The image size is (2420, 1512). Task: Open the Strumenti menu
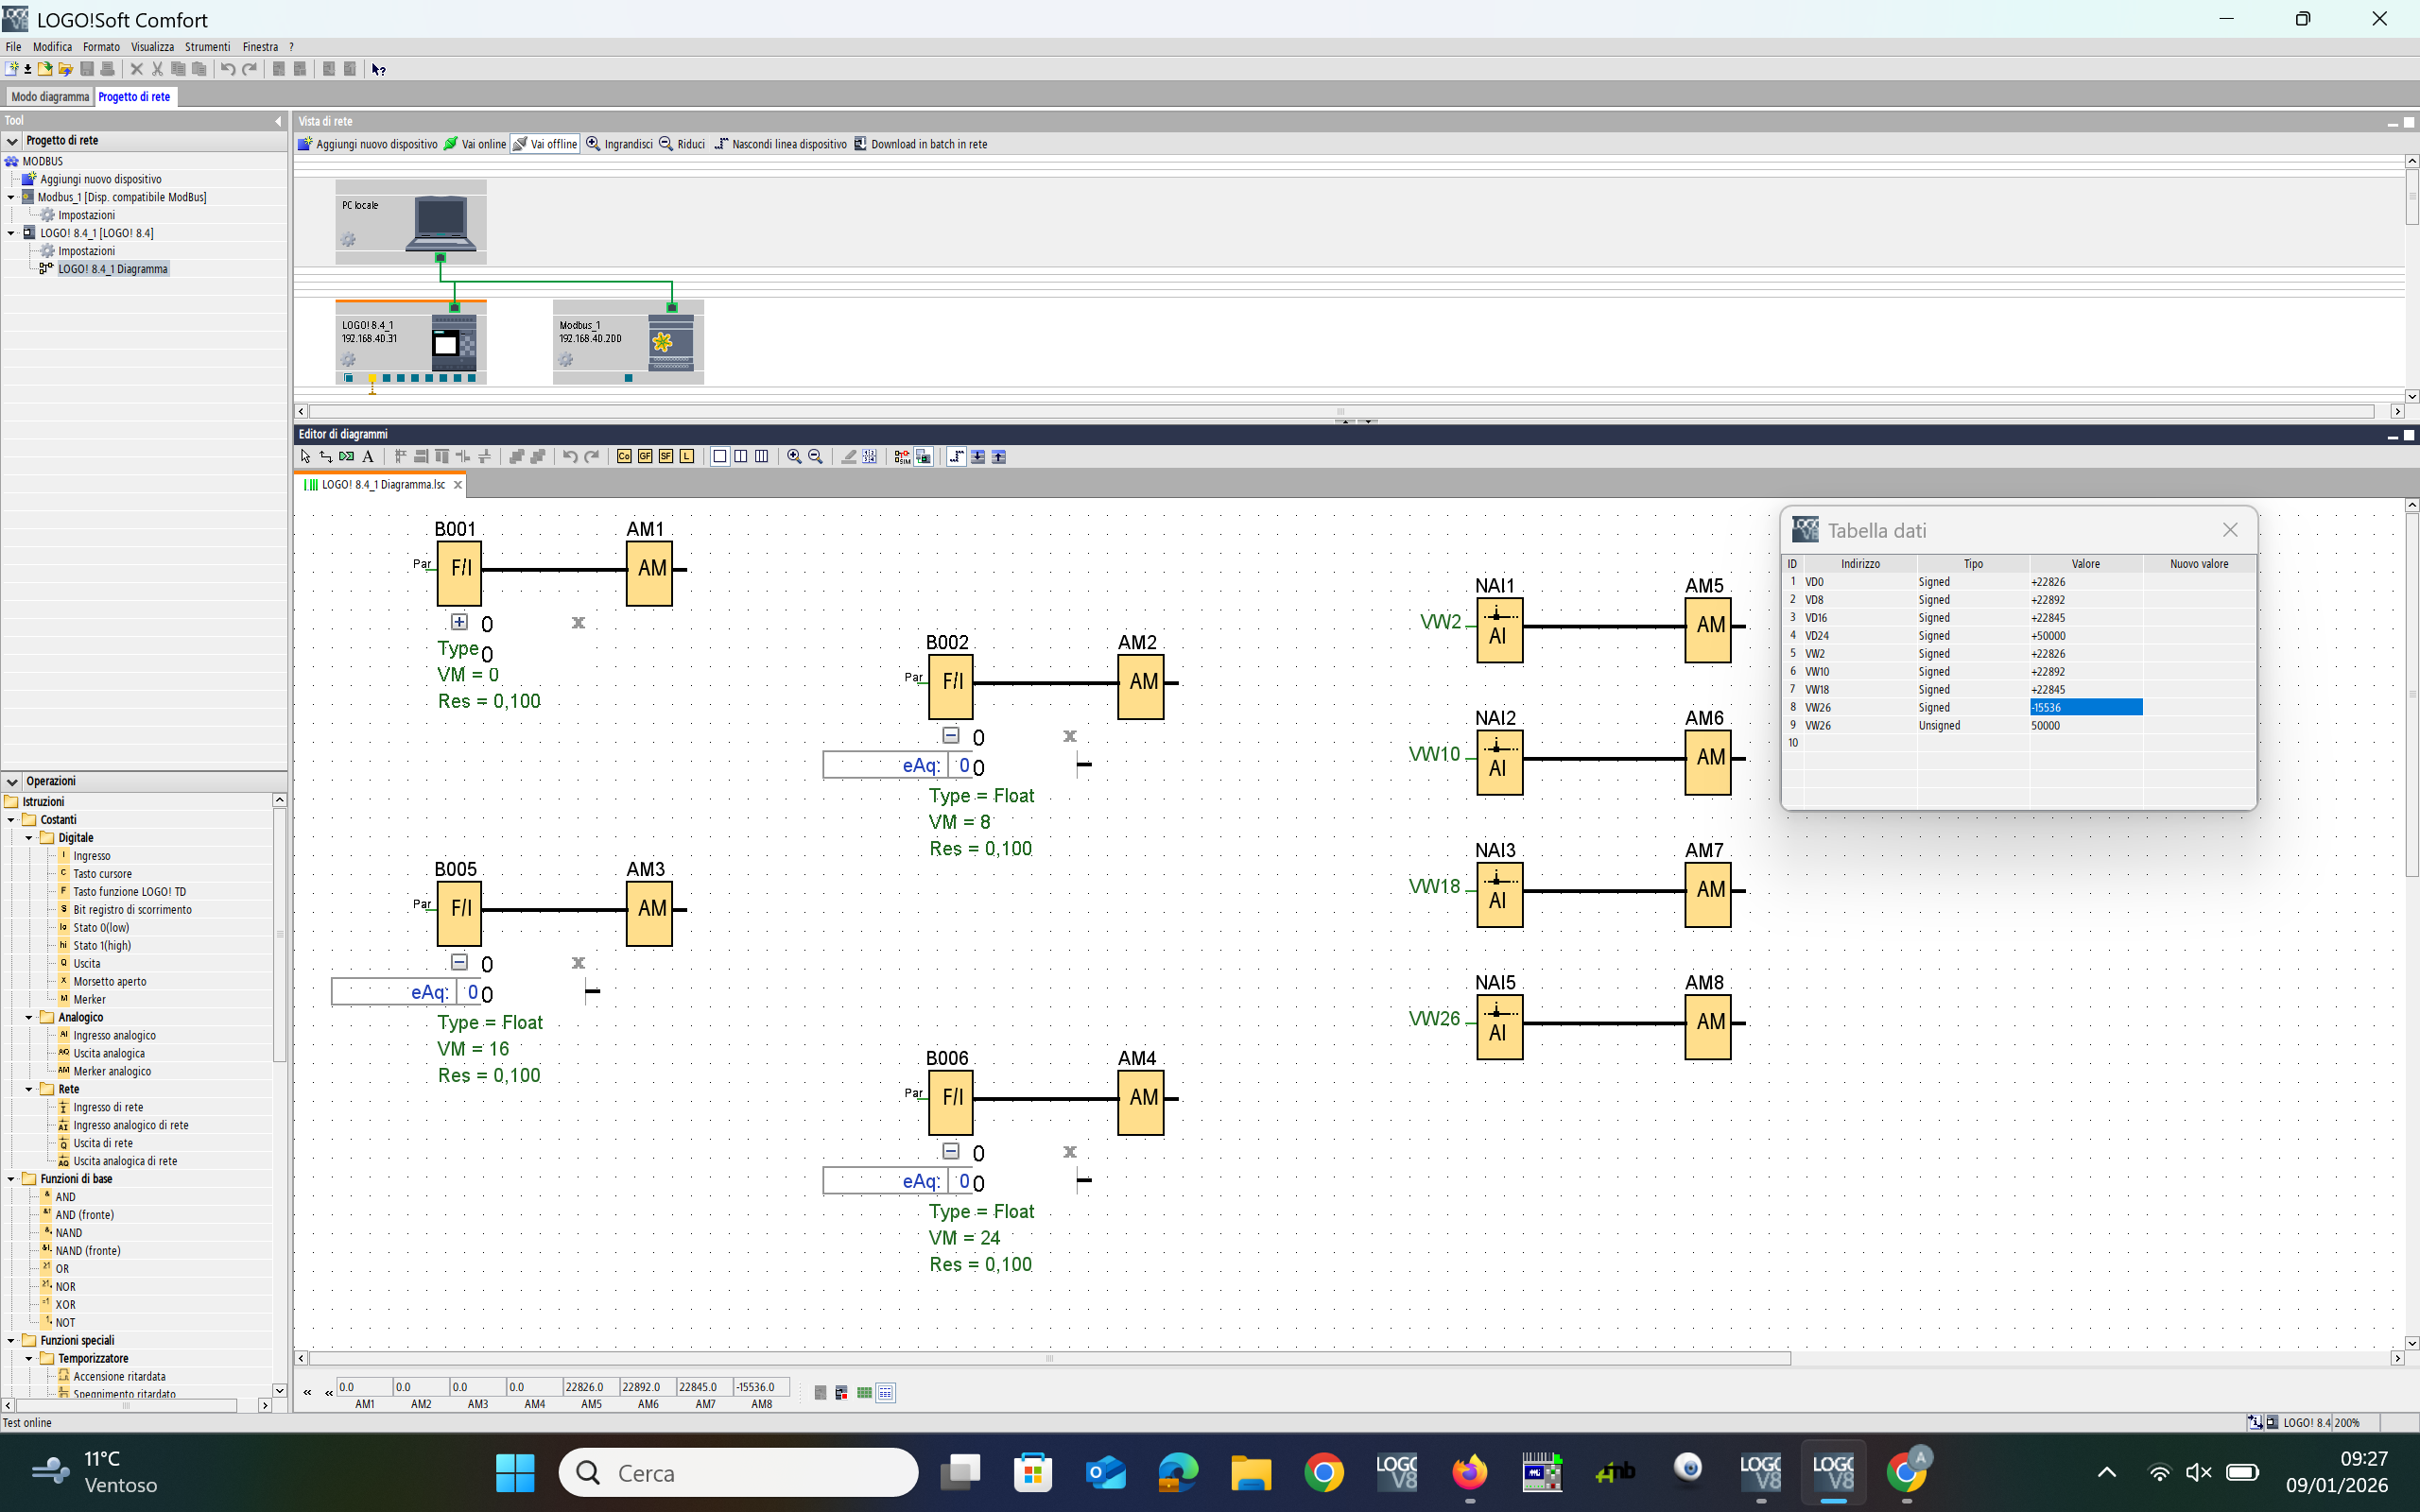(207, 47)
